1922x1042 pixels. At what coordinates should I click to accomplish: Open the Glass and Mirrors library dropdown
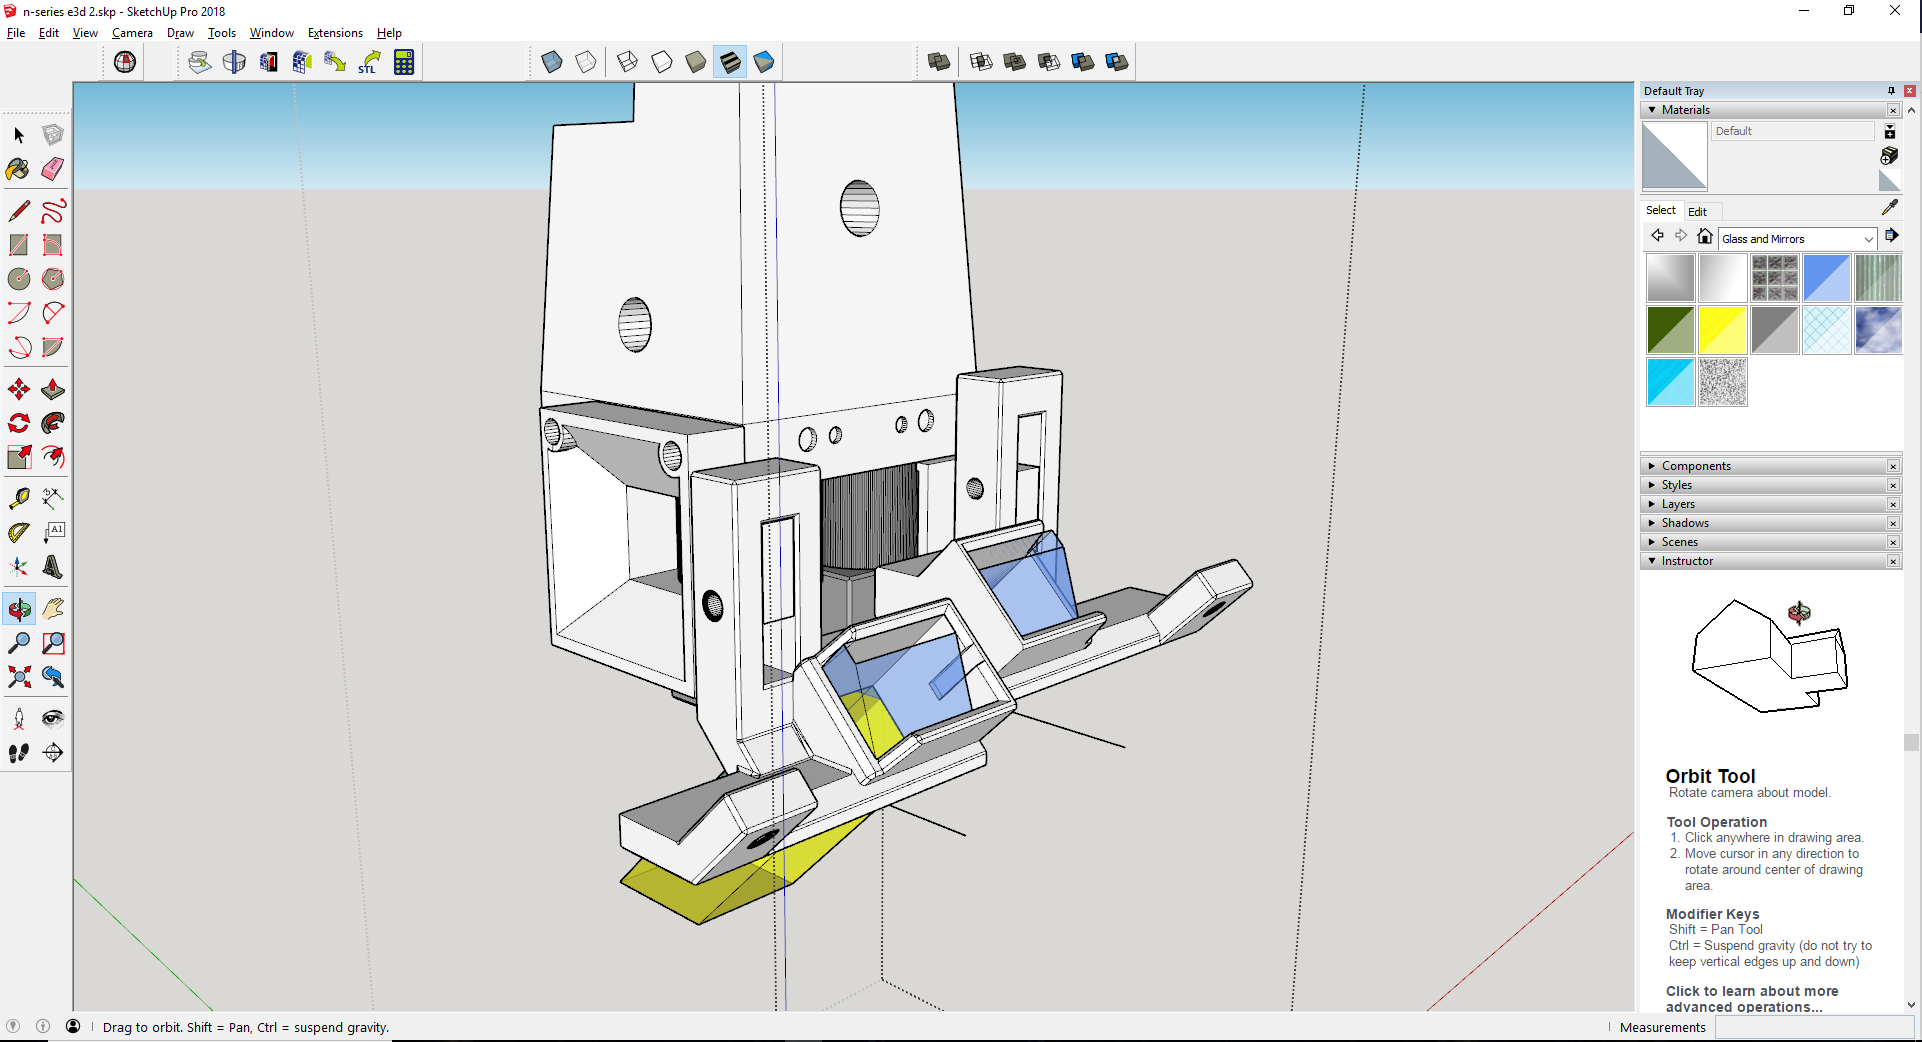click(1798, 239)
